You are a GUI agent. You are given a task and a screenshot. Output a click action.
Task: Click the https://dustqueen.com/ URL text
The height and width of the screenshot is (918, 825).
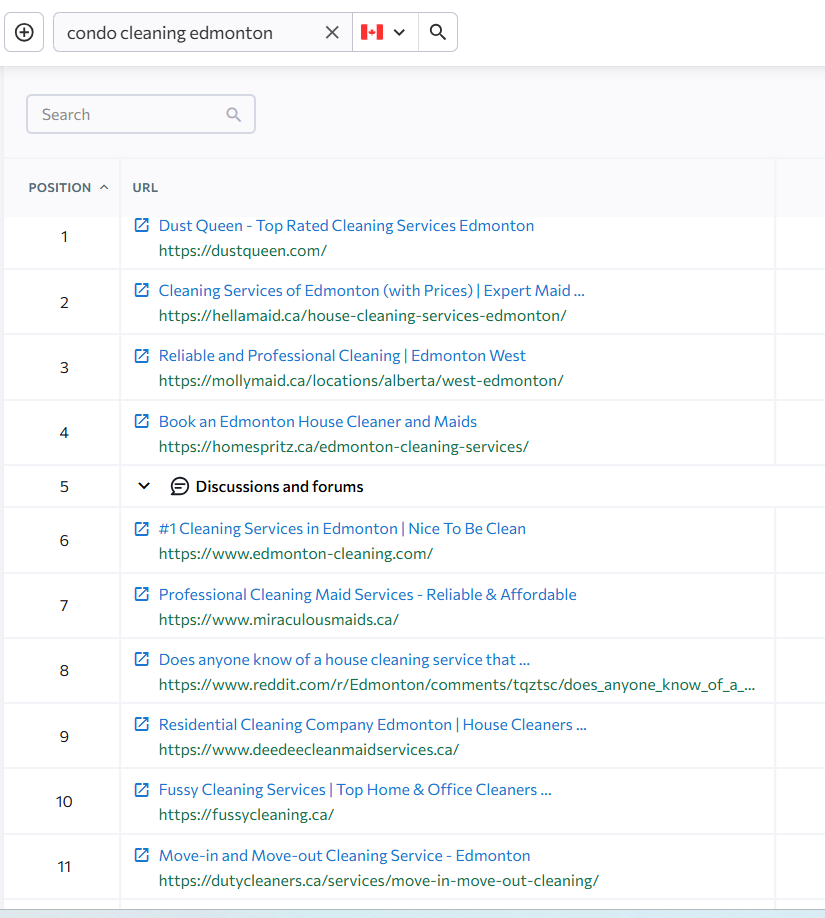(242, 251)
